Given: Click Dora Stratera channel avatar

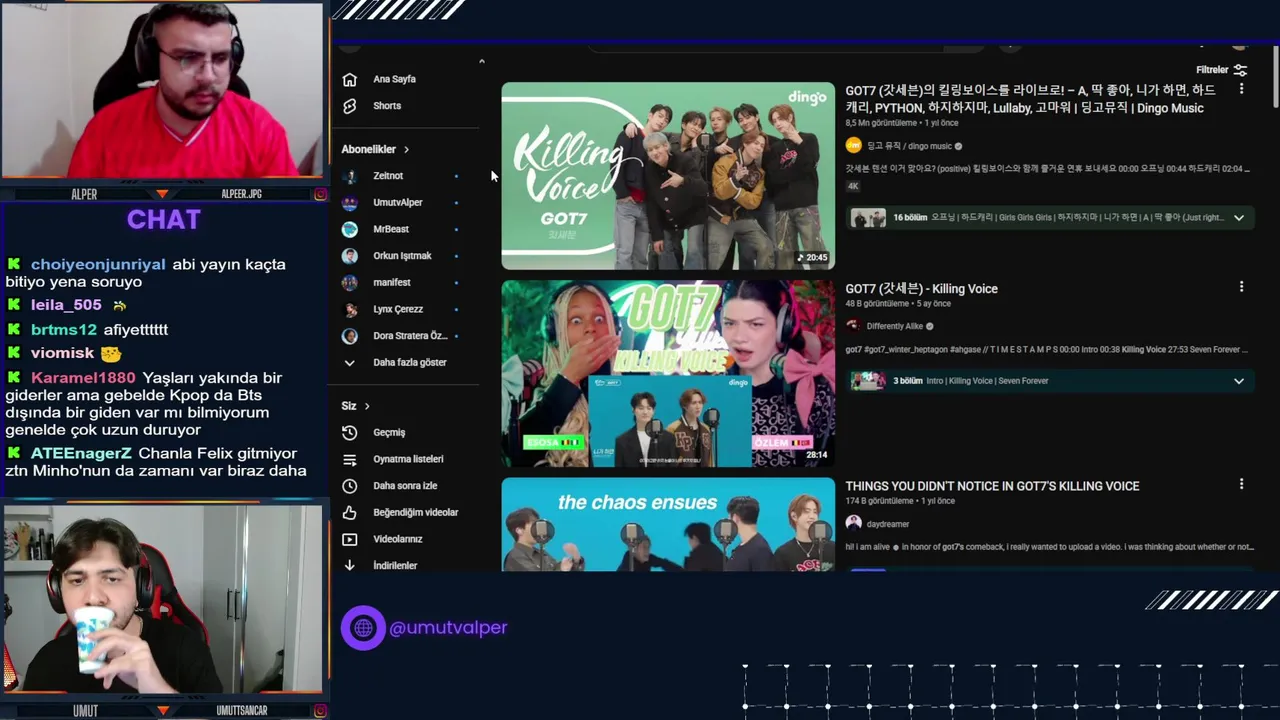Looking at the screenshot, I should click(350, 336).
